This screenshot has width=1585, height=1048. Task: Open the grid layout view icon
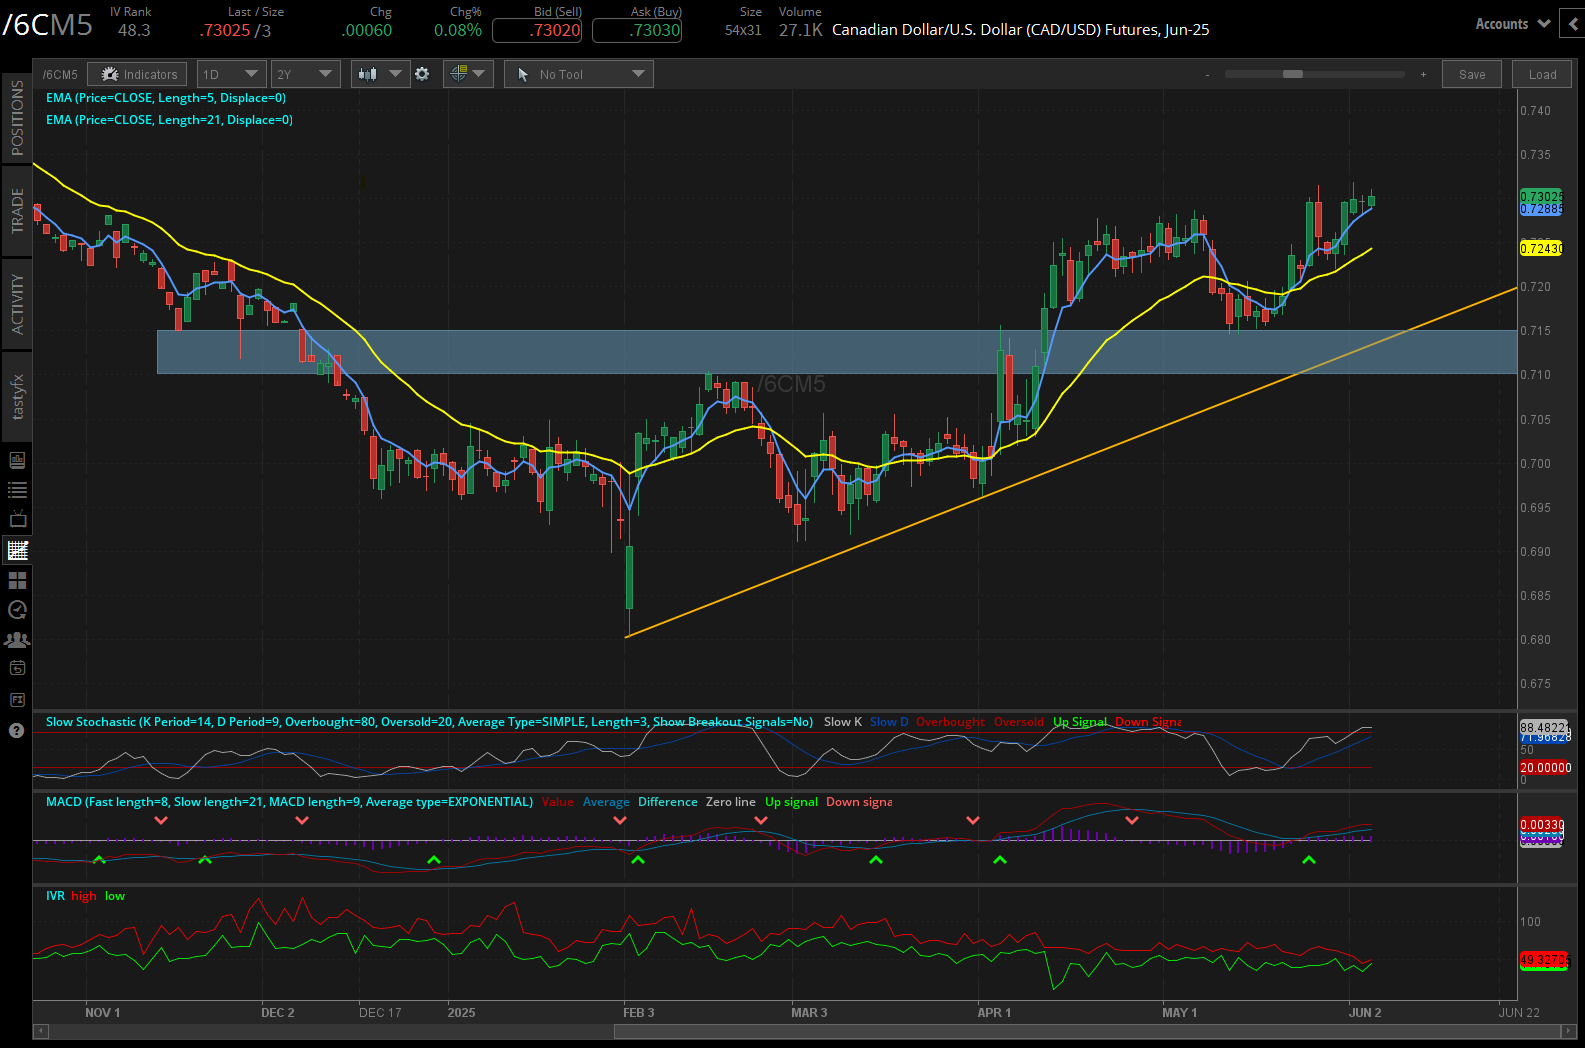[17, 580]
